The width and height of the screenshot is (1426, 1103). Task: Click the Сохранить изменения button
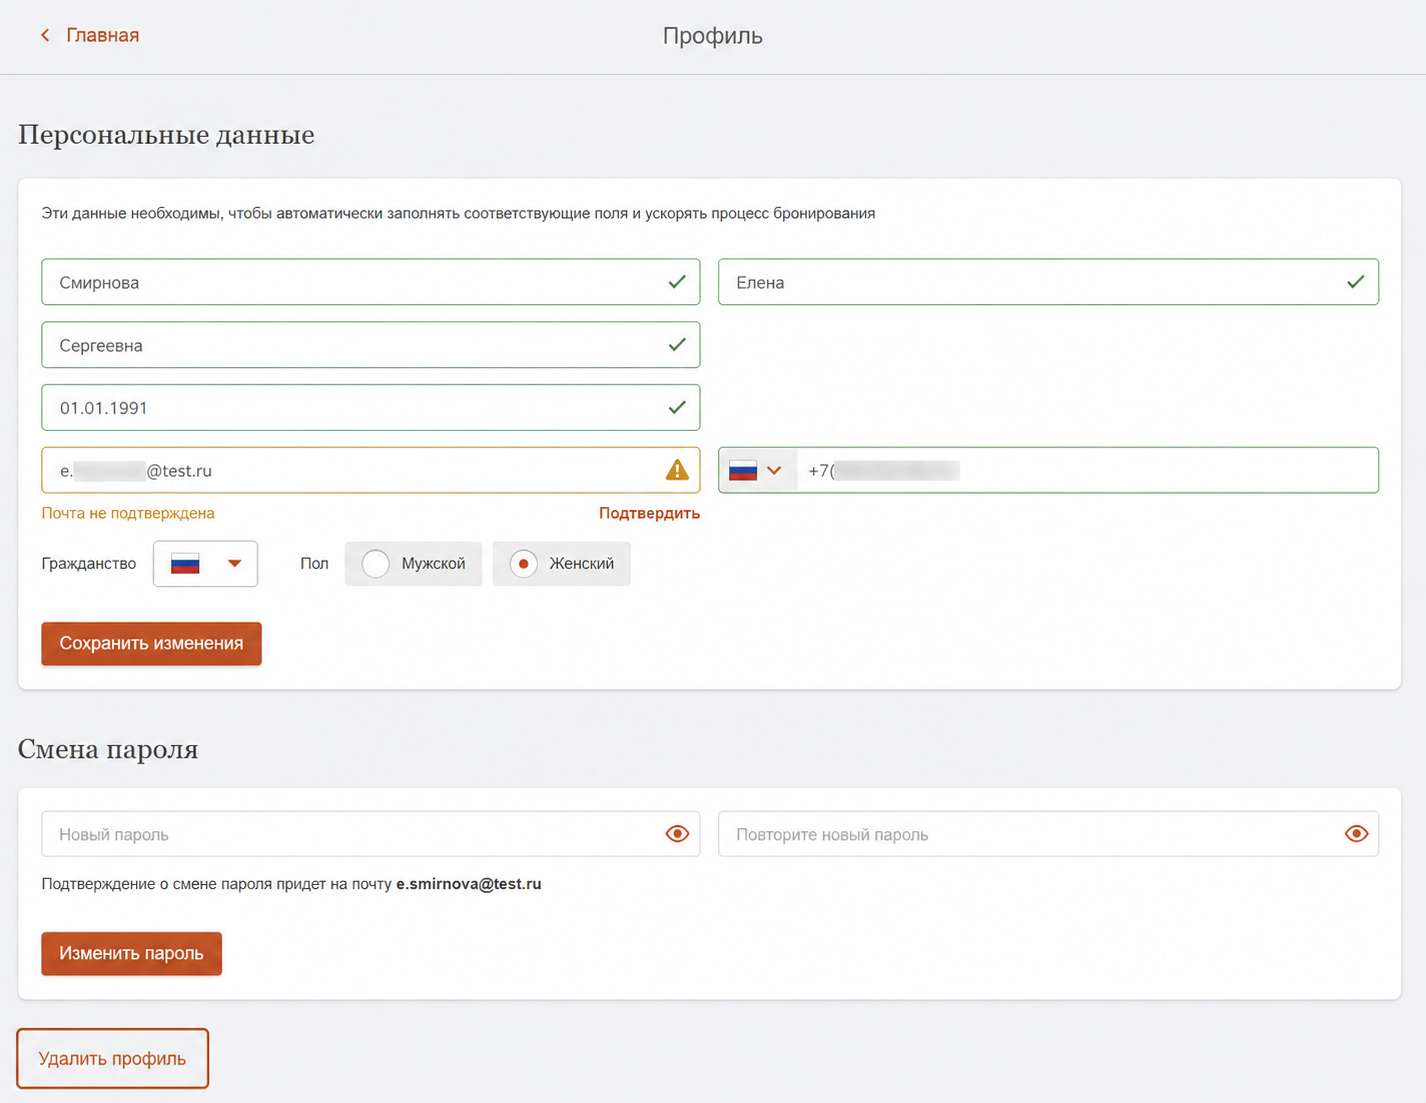point(151,643)
